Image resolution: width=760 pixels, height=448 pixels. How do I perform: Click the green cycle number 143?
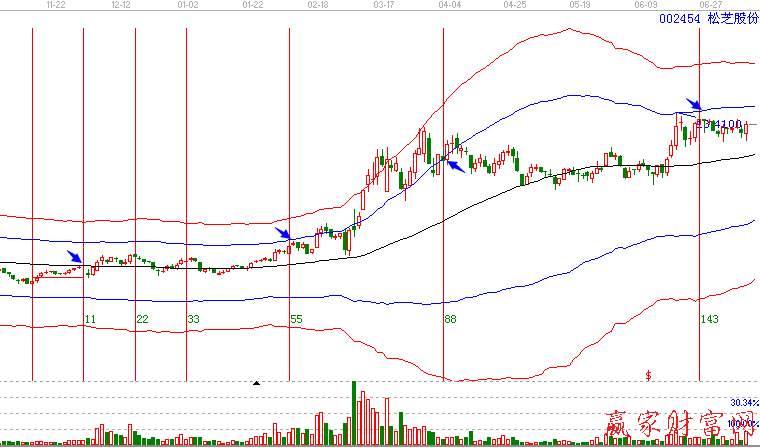[710, 319]
